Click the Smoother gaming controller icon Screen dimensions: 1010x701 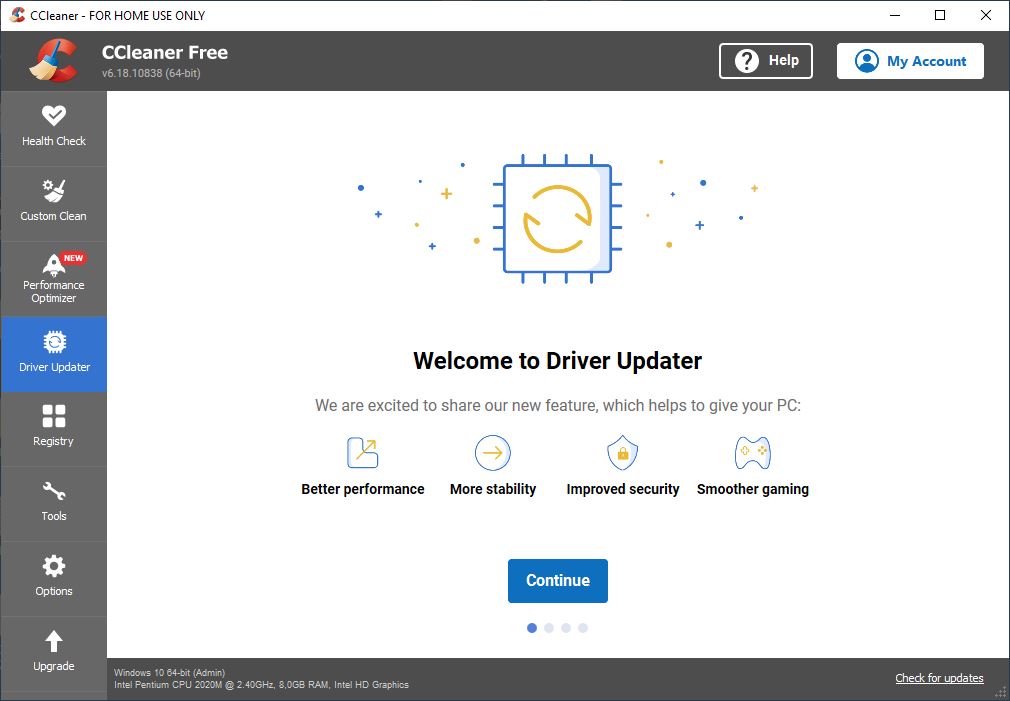[752, 453]
